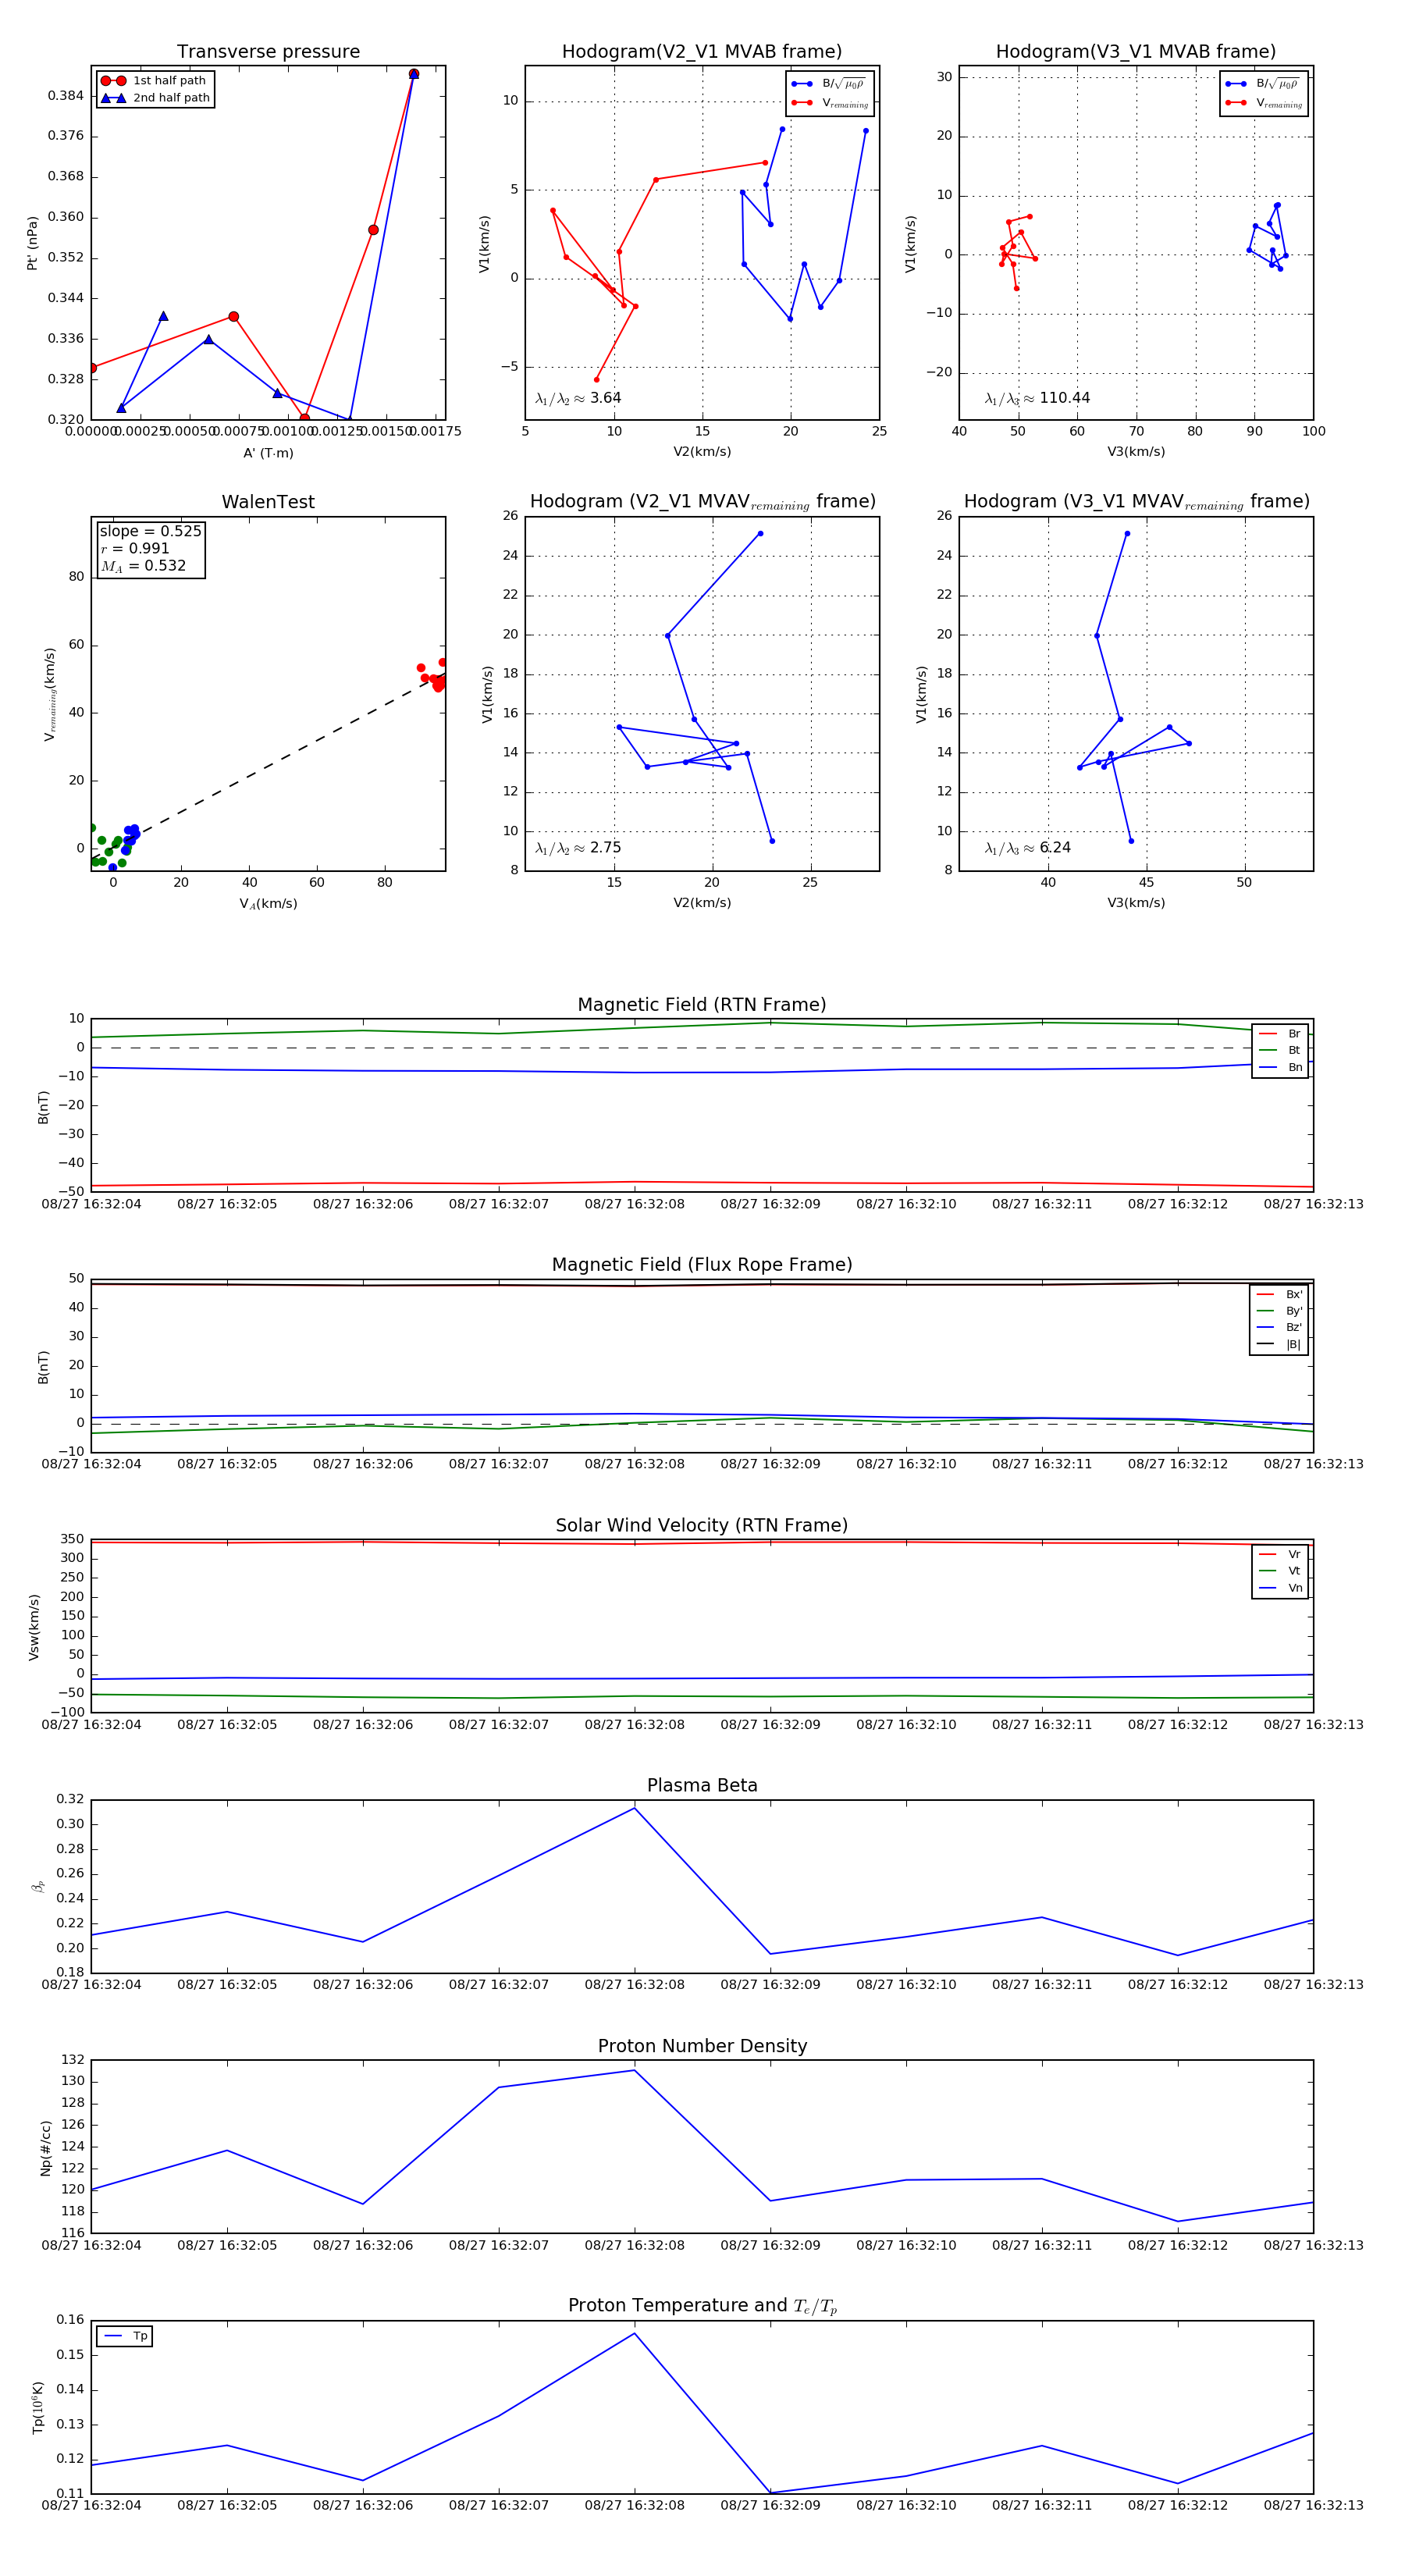Viewport: 1405px width, 2576px height.
Task: Click the 'Solar Wind Velocity (RTN Frame)' title
Action: click(702, 1526)
